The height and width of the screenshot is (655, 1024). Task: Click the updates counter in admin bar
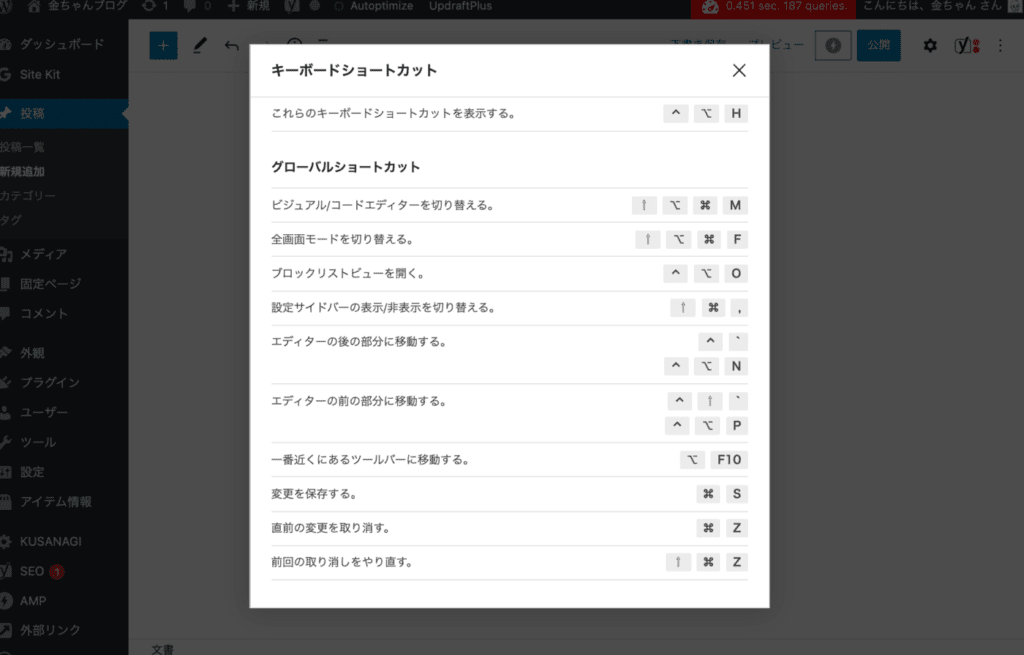point(155,7)
